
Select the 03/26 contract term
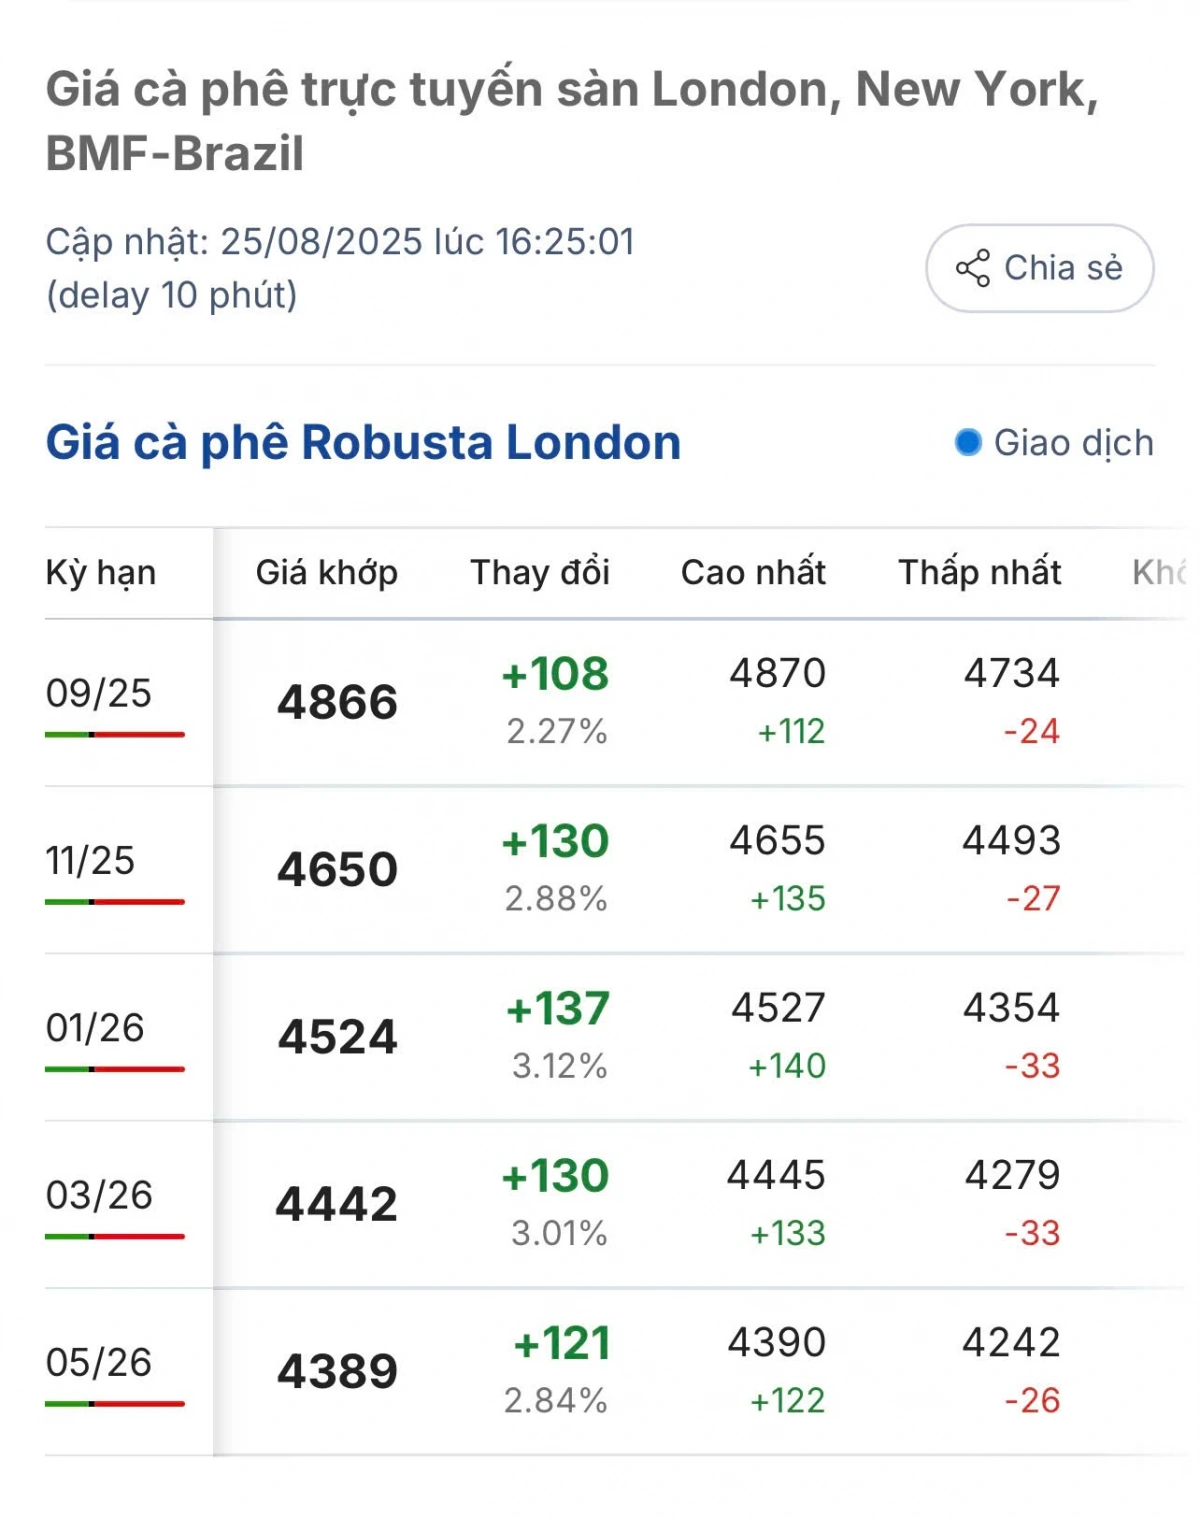click(x=99, y=1195)
